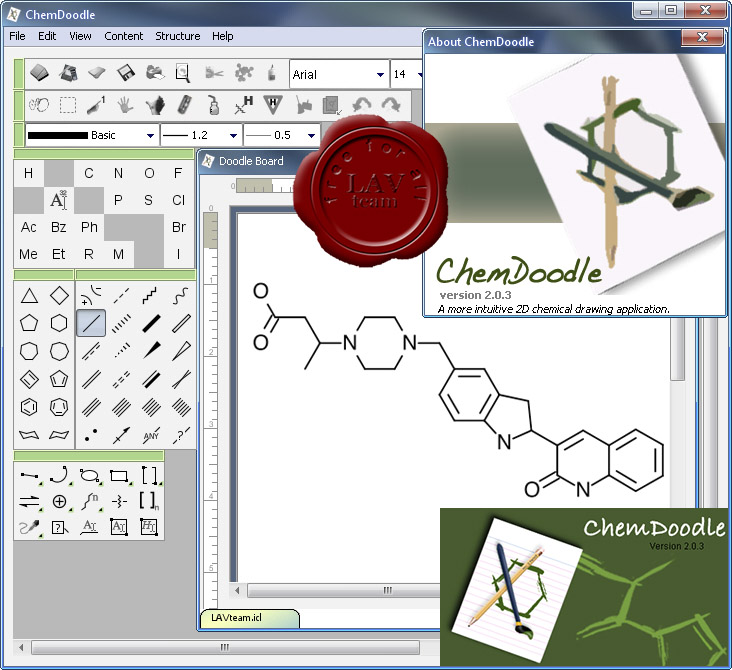The image size is (732, 670).
Task: Select the wavy bond tool
Action: (181, 296)
